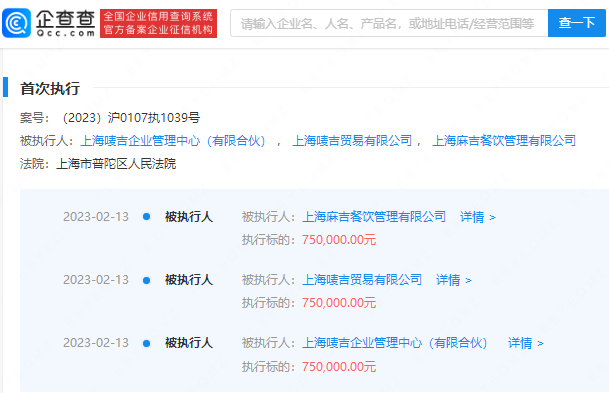Open 上海唛吉贸易有限公司 link in header 被执行人 line
The width and height of the screenshot is (609, 393).
(x=352, y=141)
